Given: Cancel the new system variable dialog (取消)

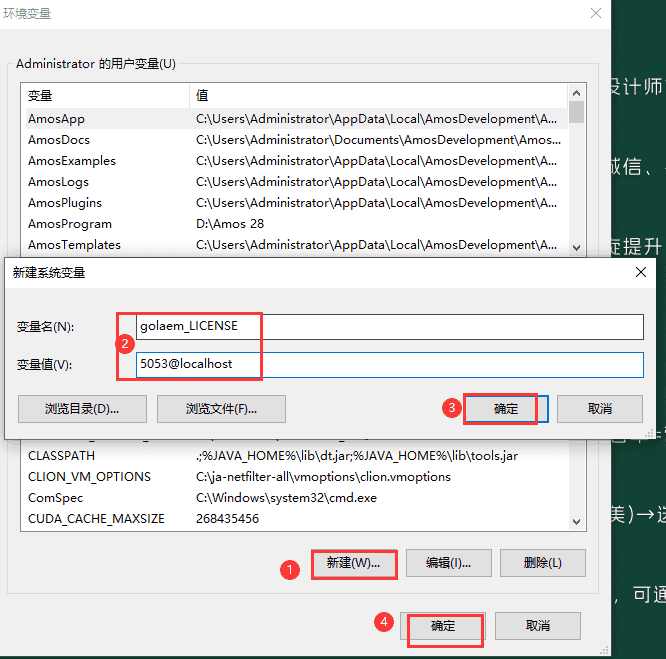Looking at the screenshot, I should click(x=600, y=409).
